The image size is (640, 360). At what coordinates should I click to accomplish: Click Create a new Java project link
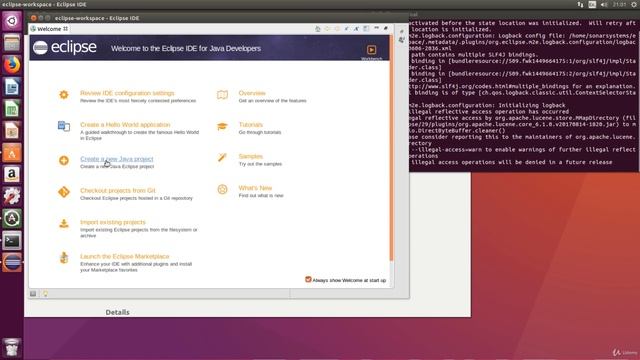tap(117, 159)
